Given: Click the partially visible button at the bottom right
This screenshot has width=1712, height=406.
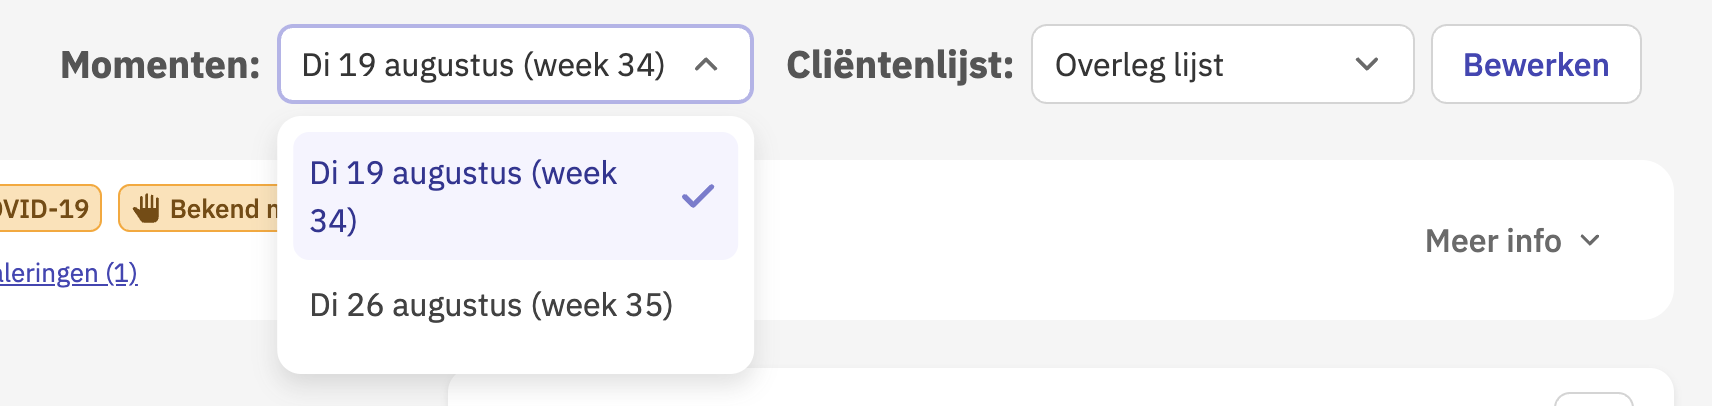Looking at the screenshot, I should click(x=1594, y=399).
